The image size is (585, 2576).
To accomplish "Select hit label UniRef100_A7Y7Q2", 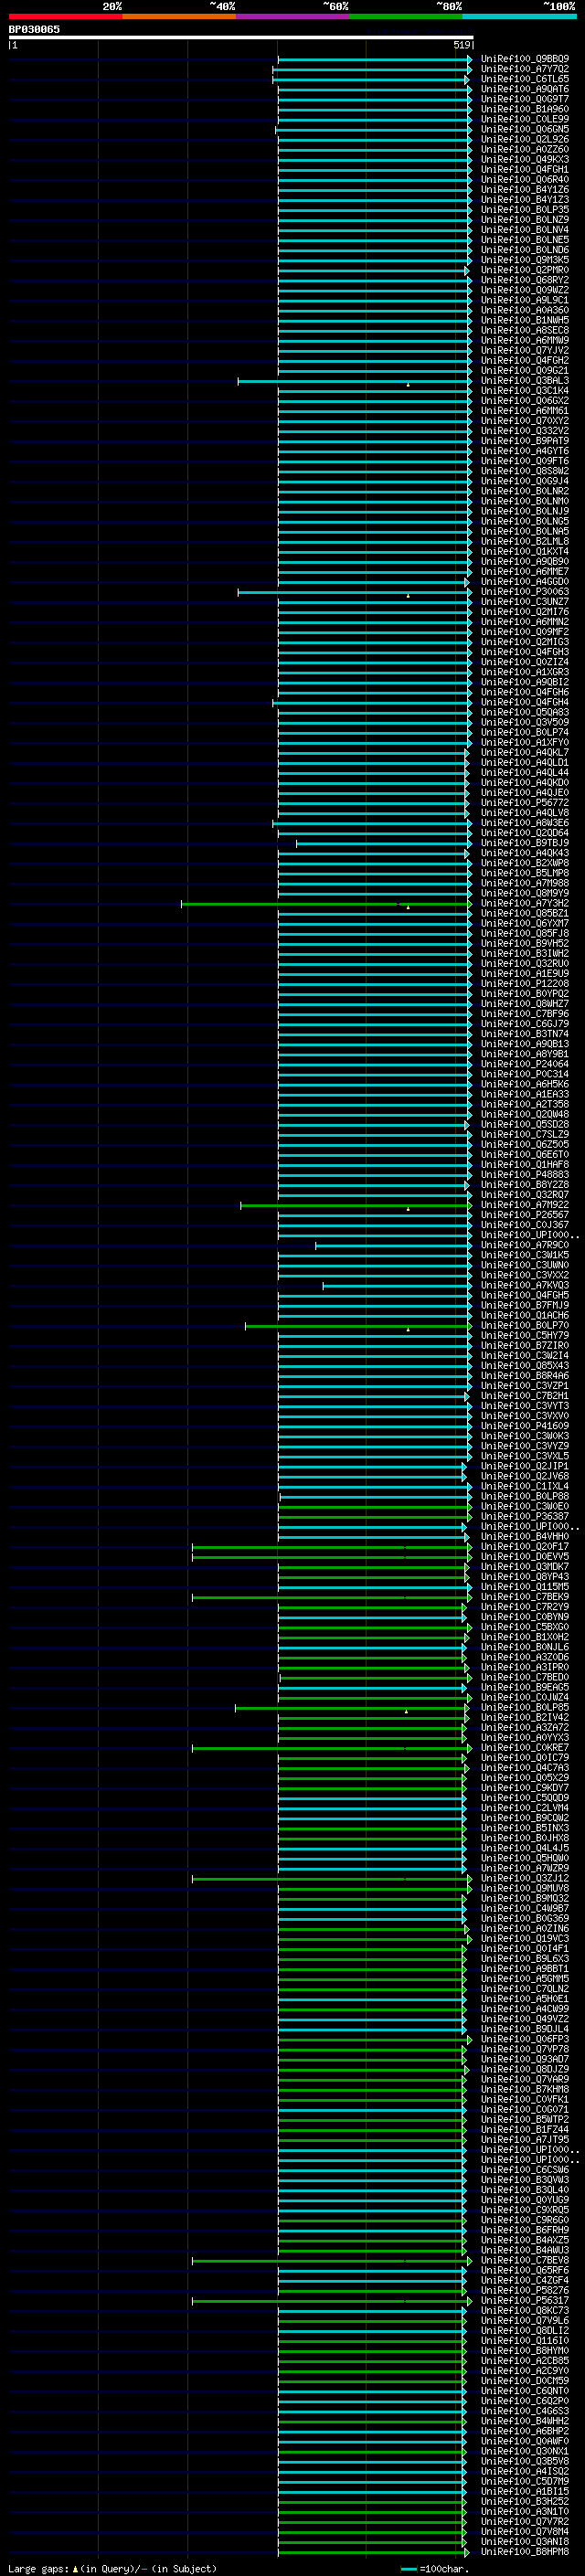I will pos(525,69).
